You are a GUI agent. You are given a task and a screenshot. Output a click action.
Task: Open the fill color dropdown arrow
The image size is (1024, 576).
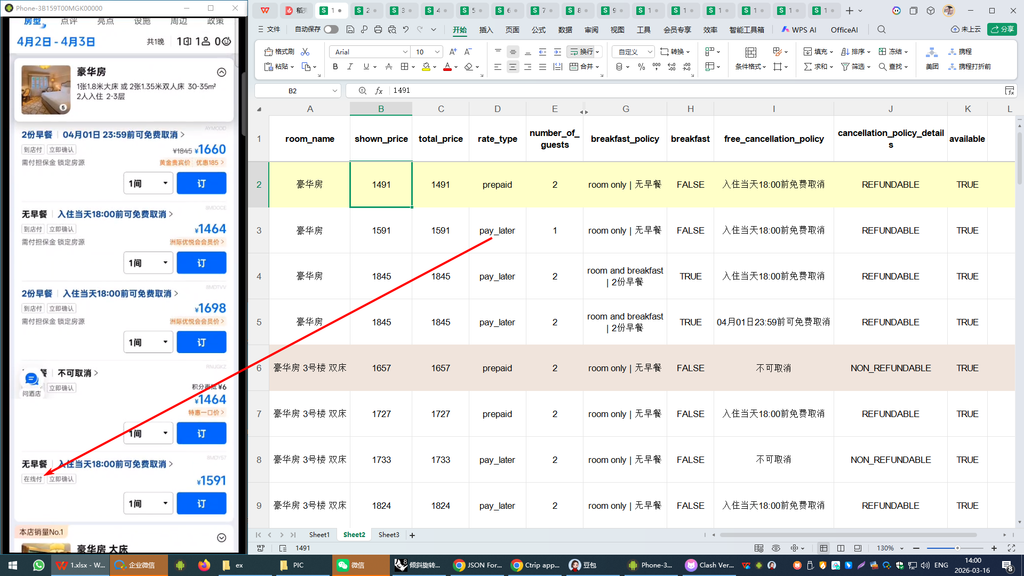click(x=434, y=67)
